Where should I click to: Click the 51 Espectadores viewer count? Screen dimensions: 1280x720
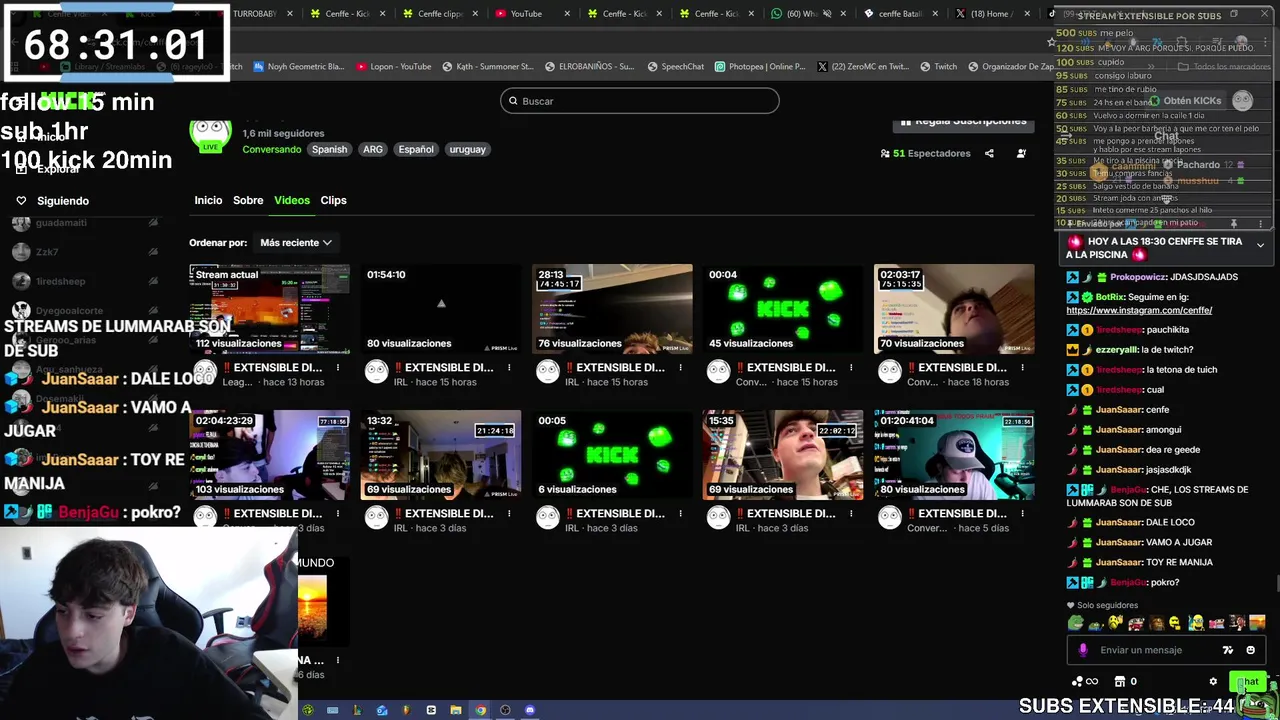tap(925, 153)
